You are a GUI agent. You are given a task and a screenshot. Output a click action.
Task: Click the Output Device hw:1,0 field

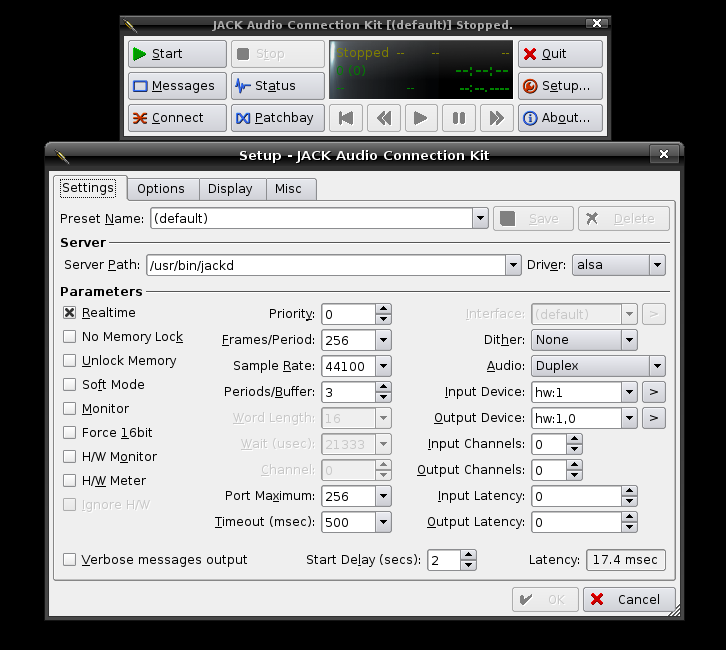pos(576,418)
